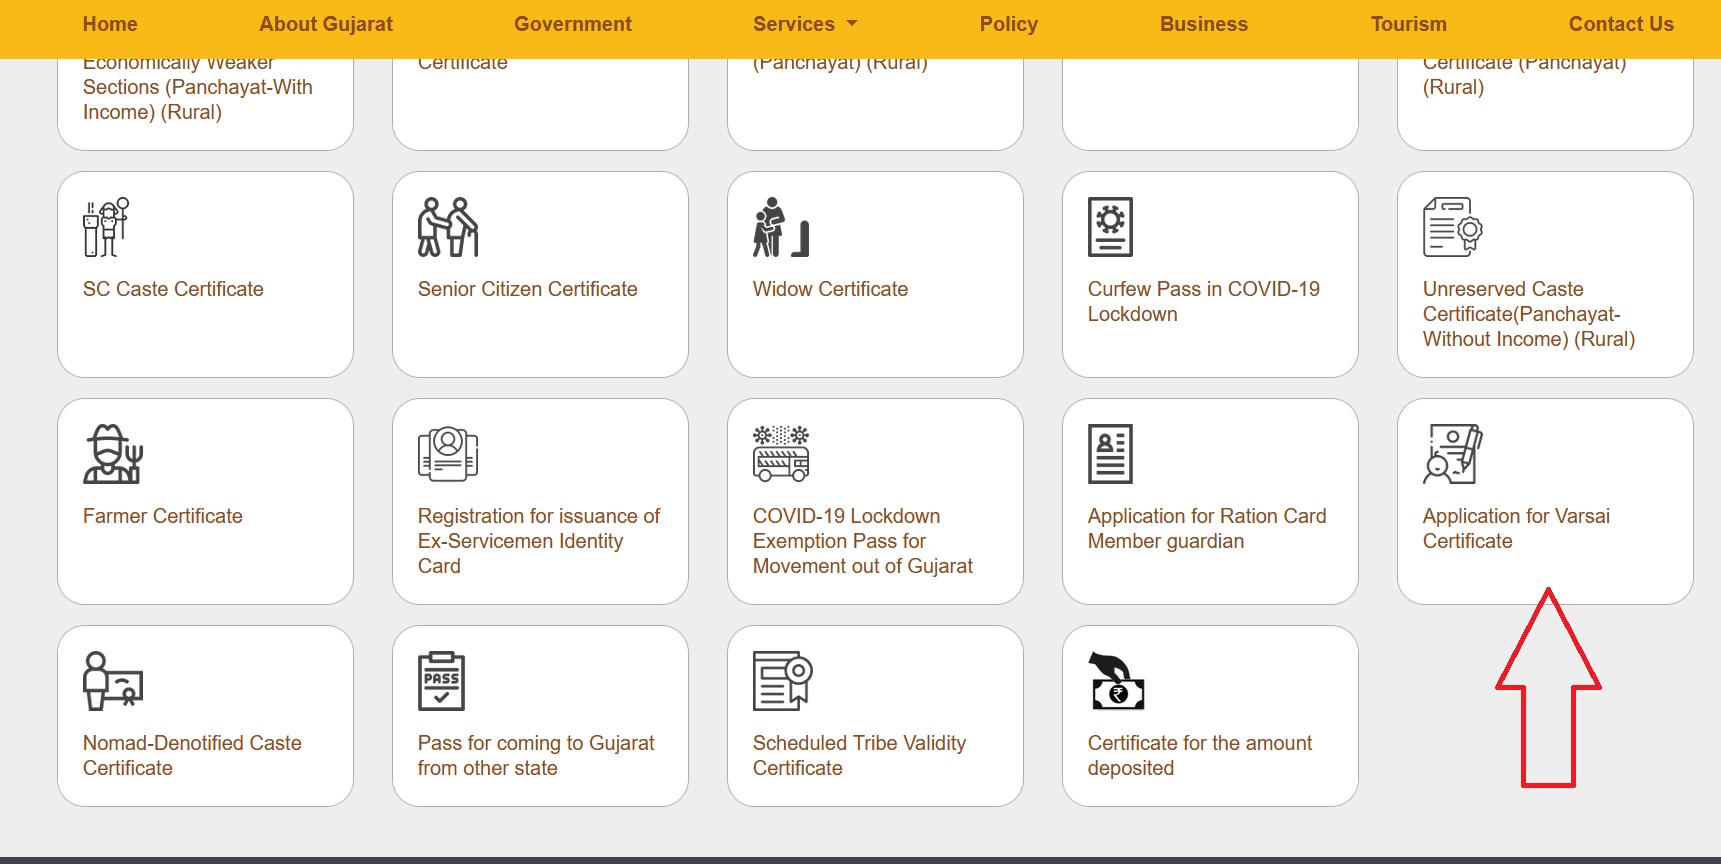Screen dimensions: 1721x864
Task: Click the Certificate for amount deposited icon
Action: pos(1116,681)
